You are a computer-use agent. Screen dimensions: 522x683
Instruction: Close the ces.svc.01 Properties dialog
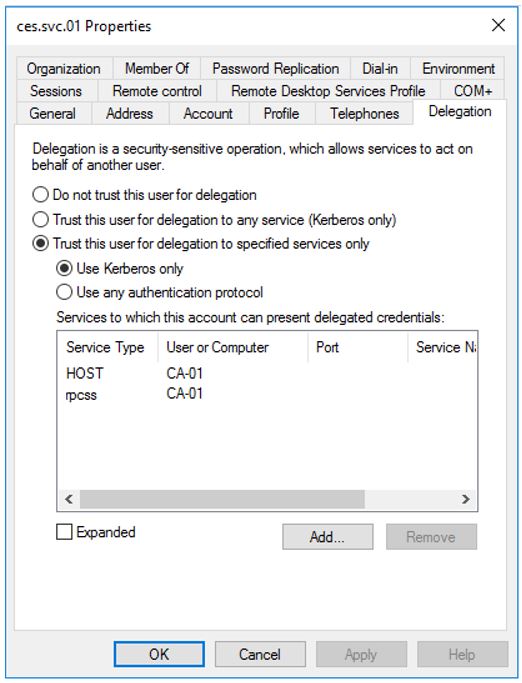(x=498, y=25)
